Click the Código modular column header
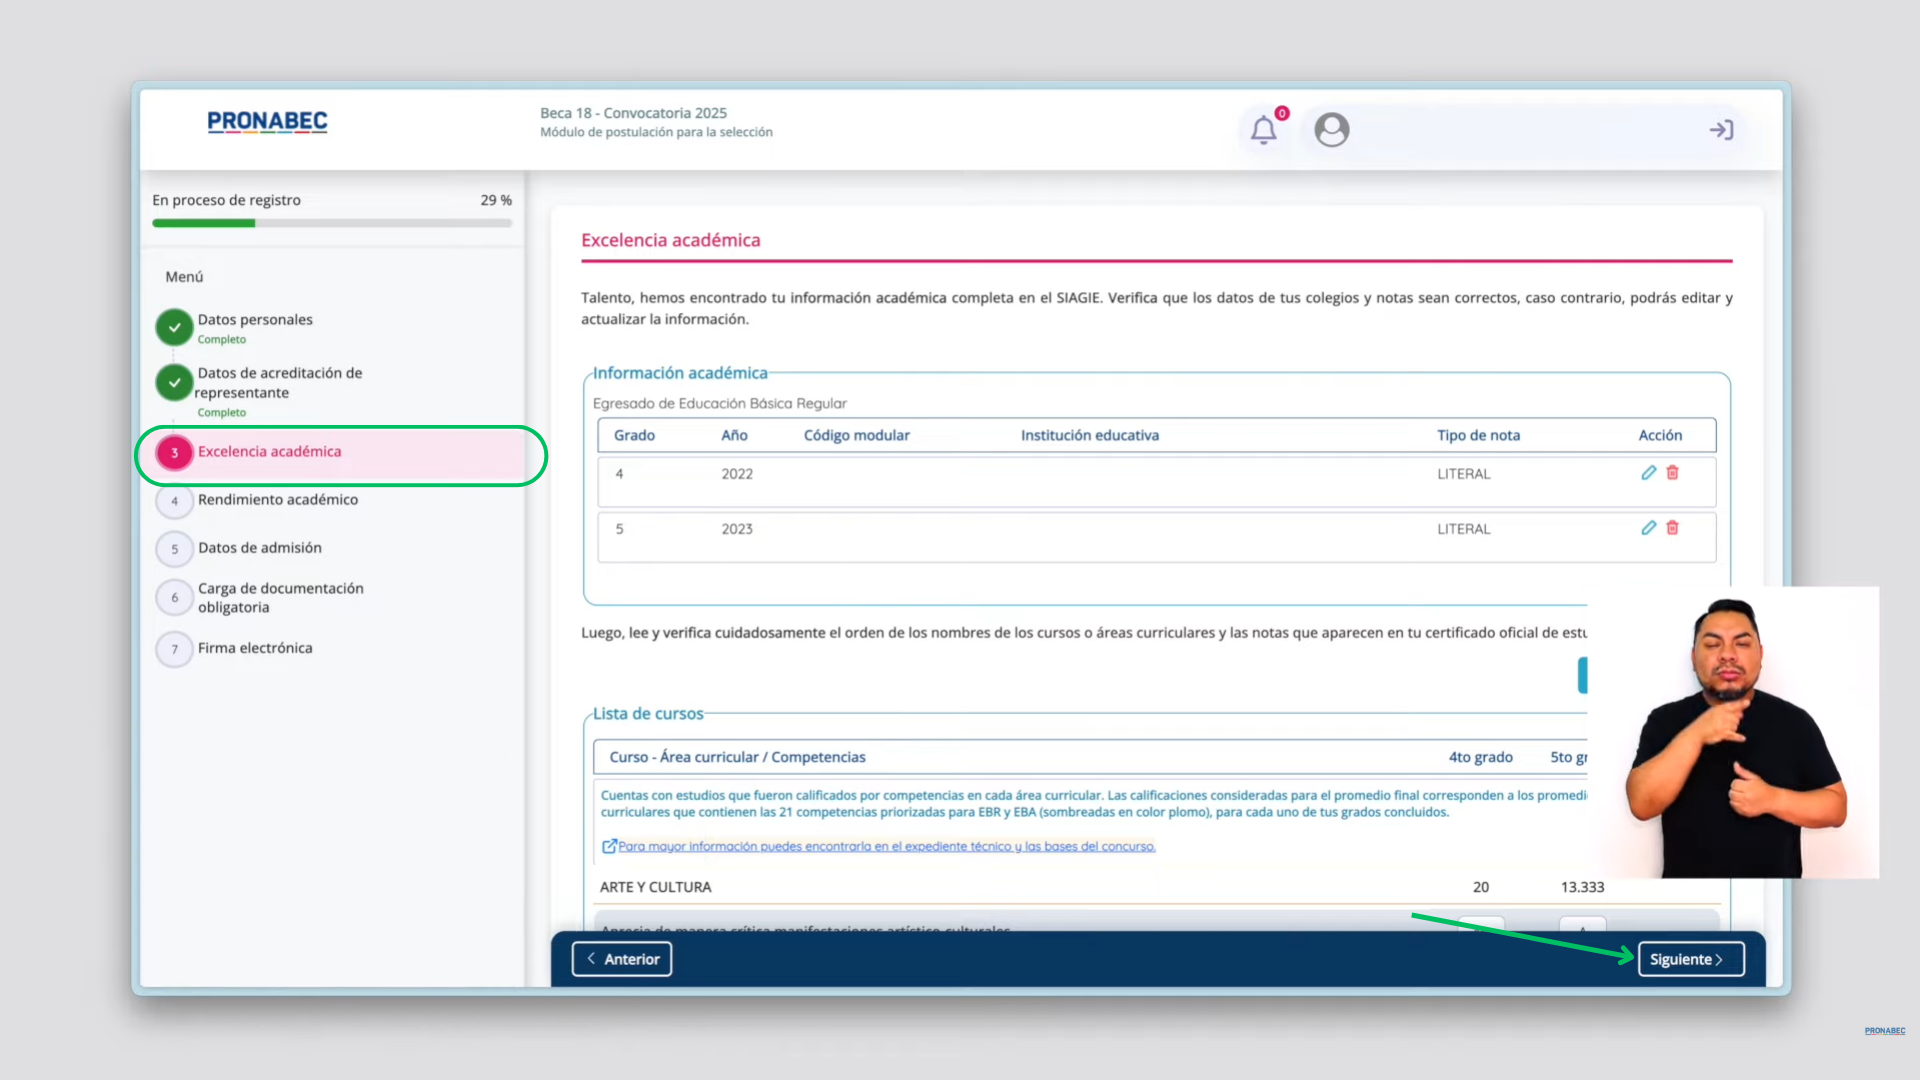Viewport: 1920px width, 1080px height. pos(856,435)
